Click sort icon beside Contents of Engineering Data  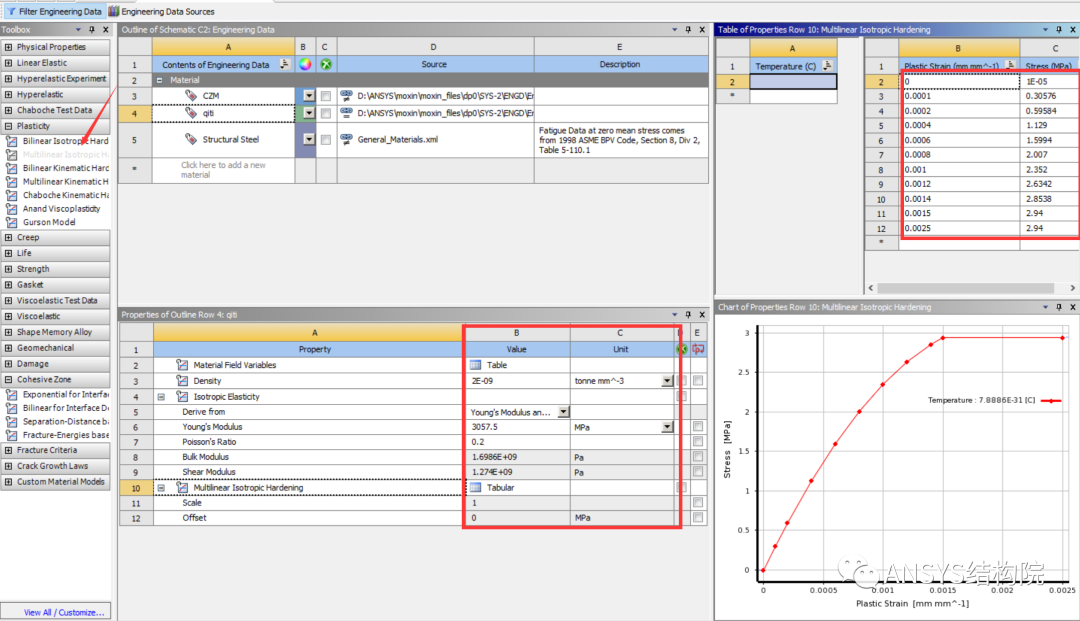tap(284, 64)
